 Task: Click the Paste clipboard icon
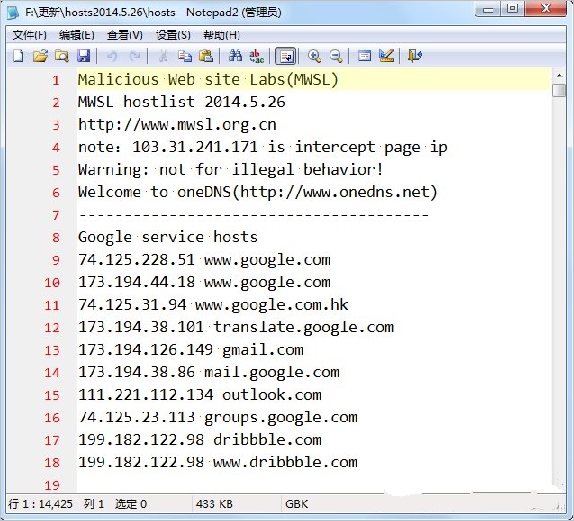click(206, 56)
